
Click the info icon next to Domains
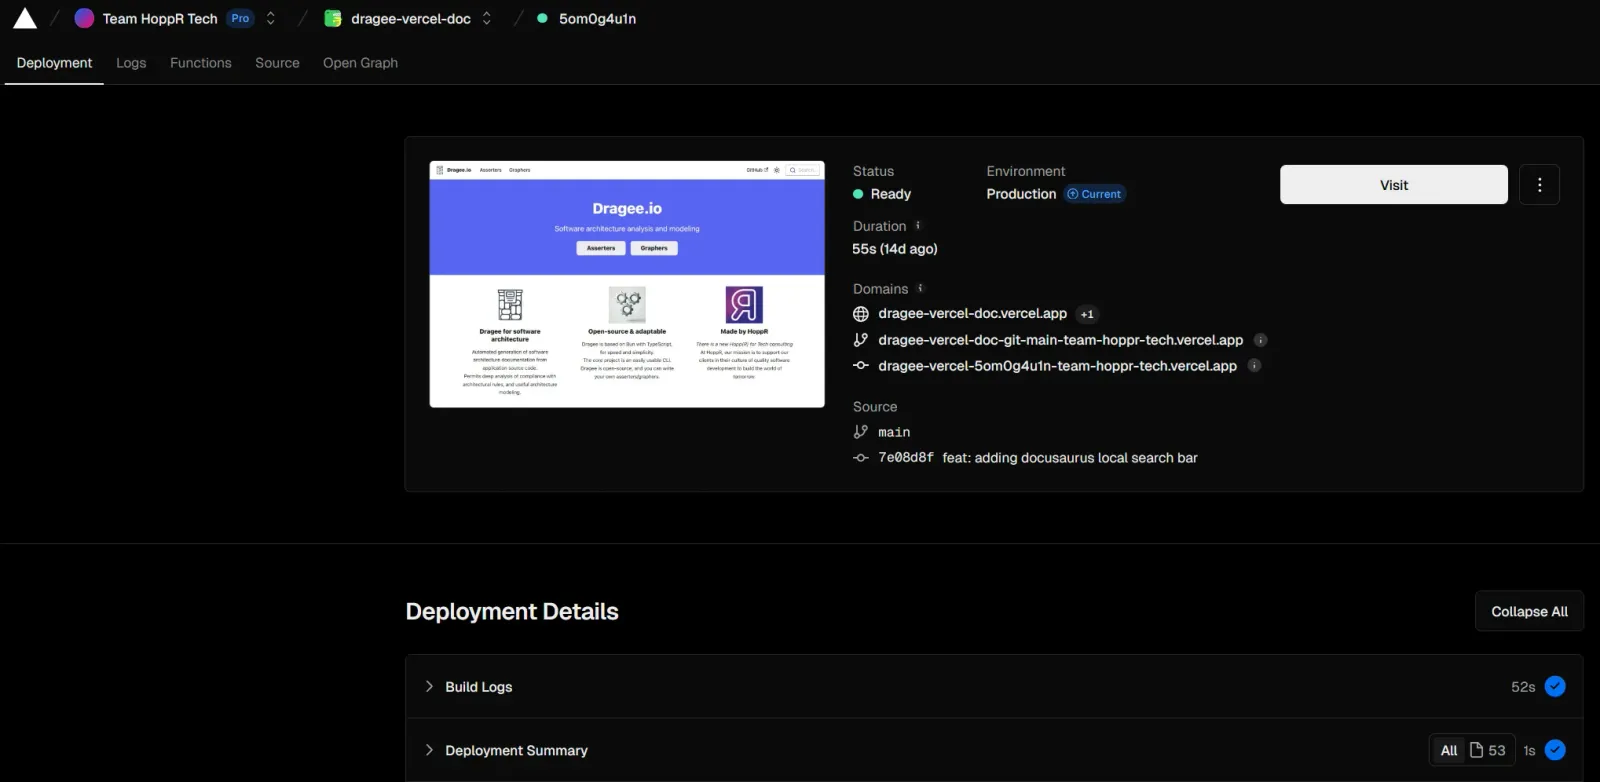[920, 288]
